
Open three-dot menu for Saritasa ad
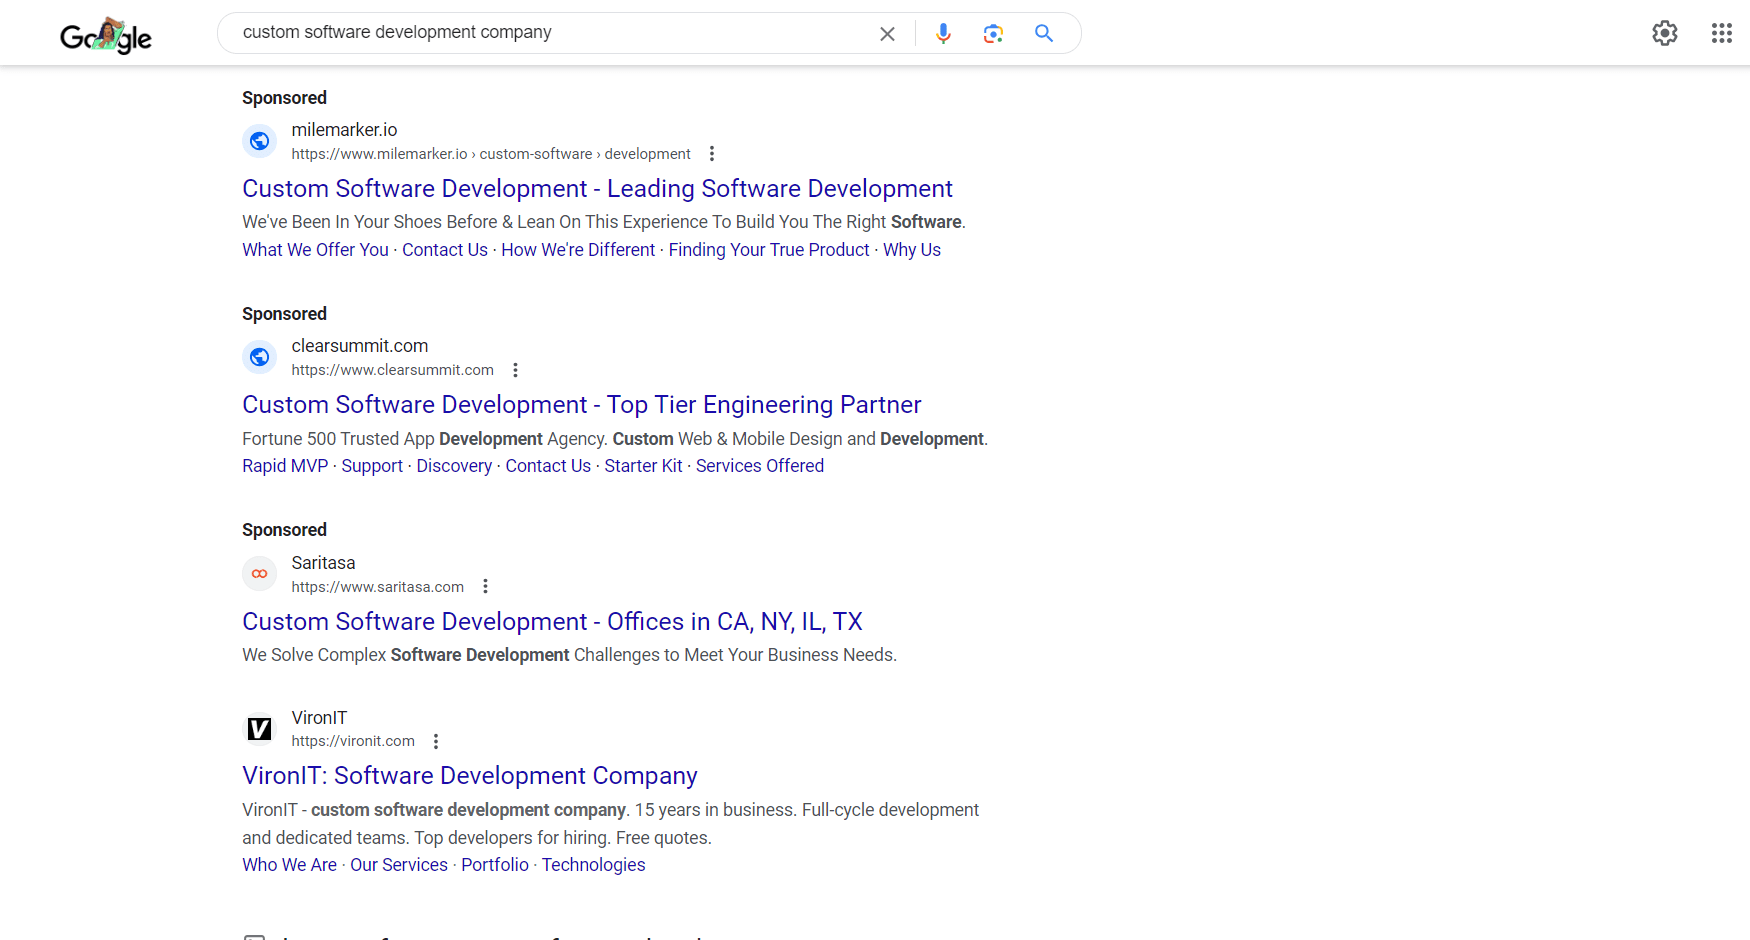(x=485, y=587)
